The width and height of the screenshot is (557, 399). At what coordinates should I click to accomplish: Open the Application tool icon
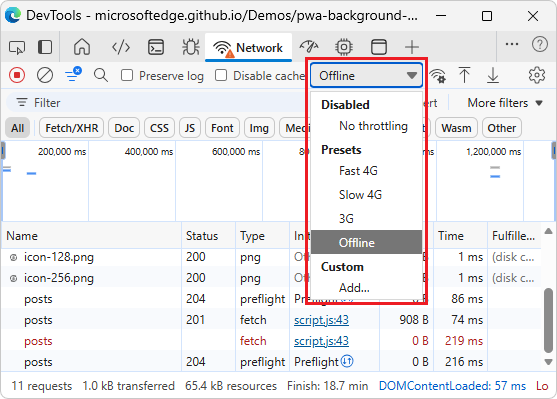tap(379, 47)
